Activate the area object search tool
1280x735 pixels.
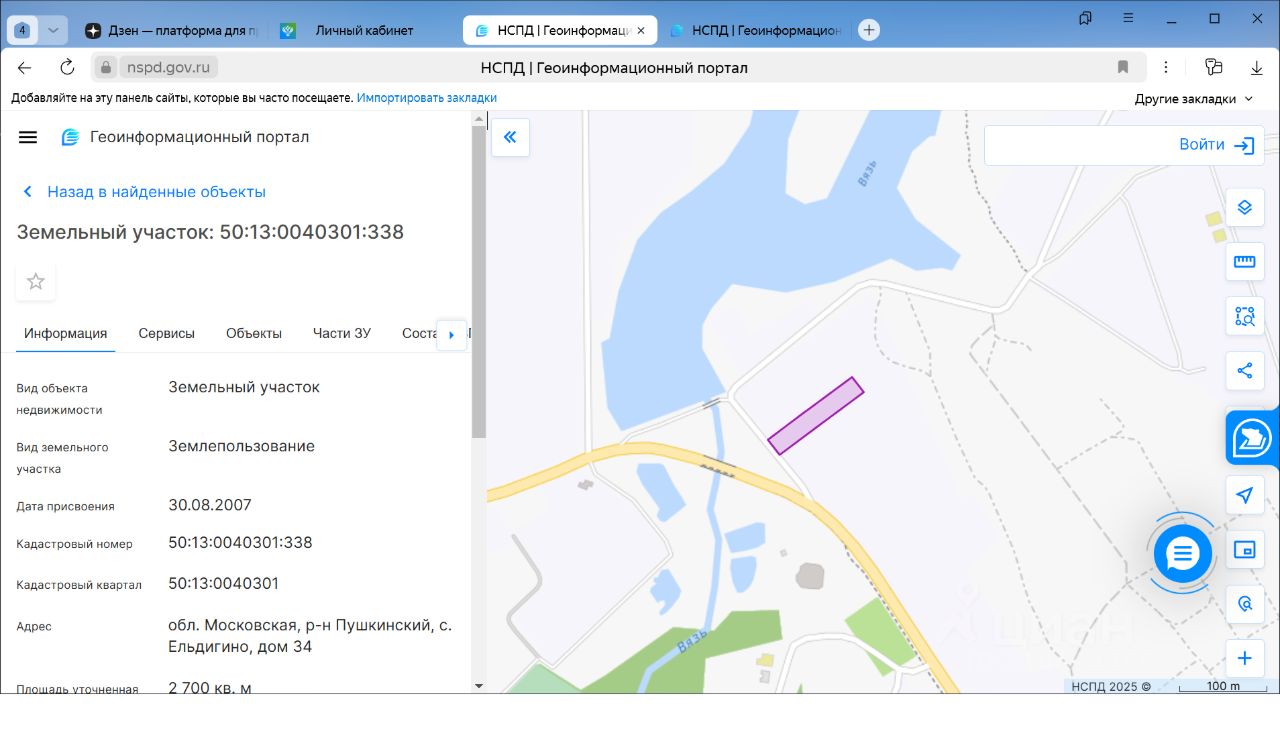[1244, 317]
